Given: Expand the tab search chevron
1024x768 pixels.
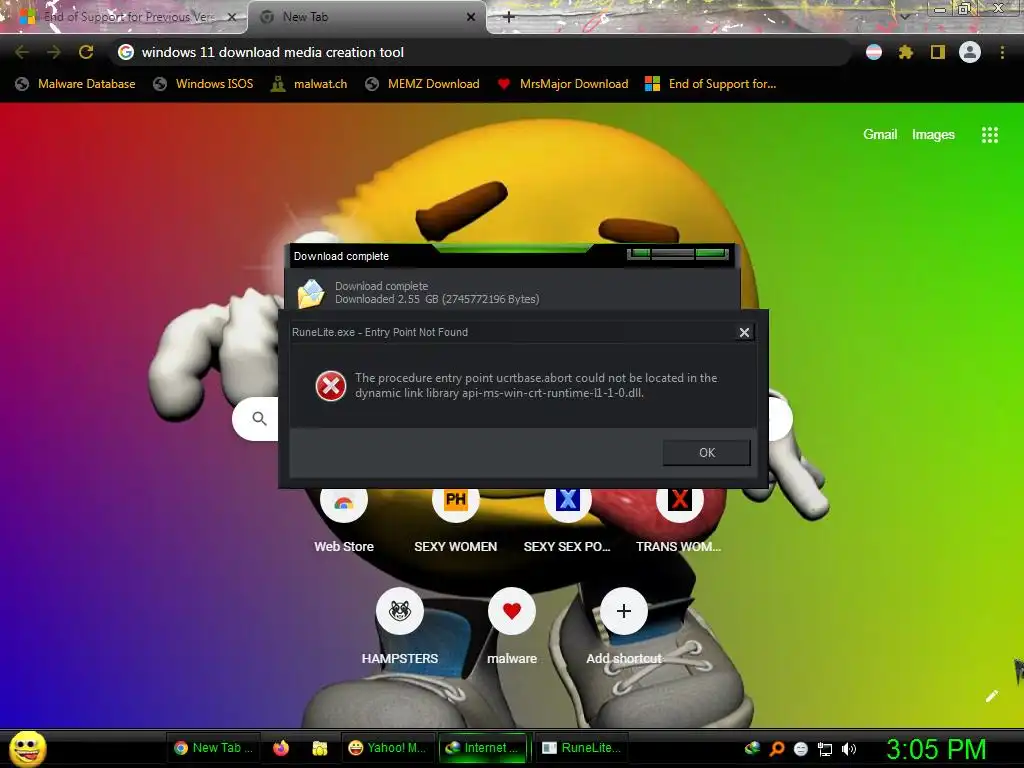Looking at the screenshot, I should point(905,16).
